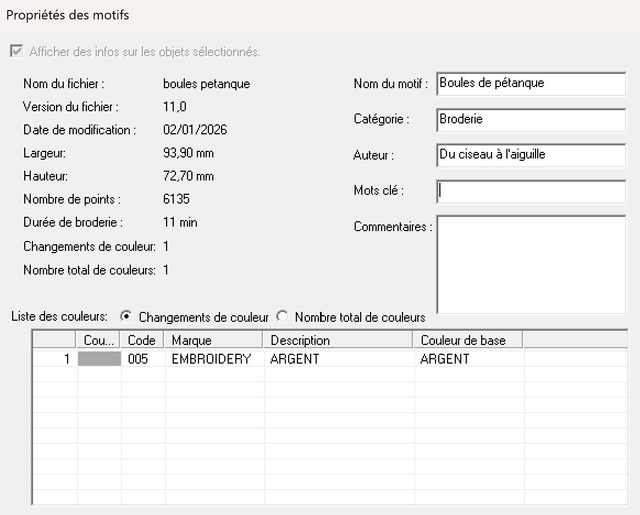This screenshot has height=515, width=640.
Task: Click the 'Cou...' column header
Action: pos(99,340)
